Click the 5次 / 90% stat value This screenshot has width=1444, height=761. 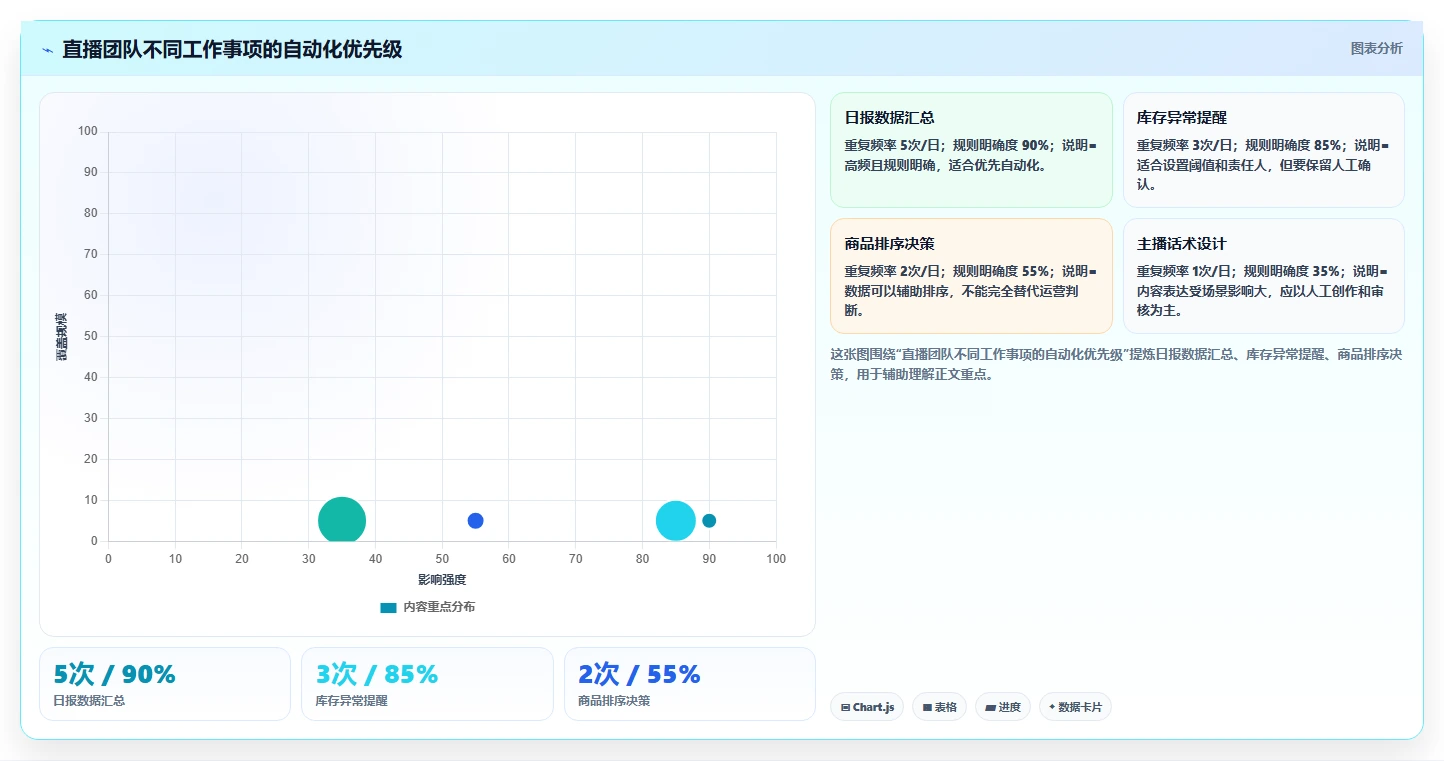point(114,674)
